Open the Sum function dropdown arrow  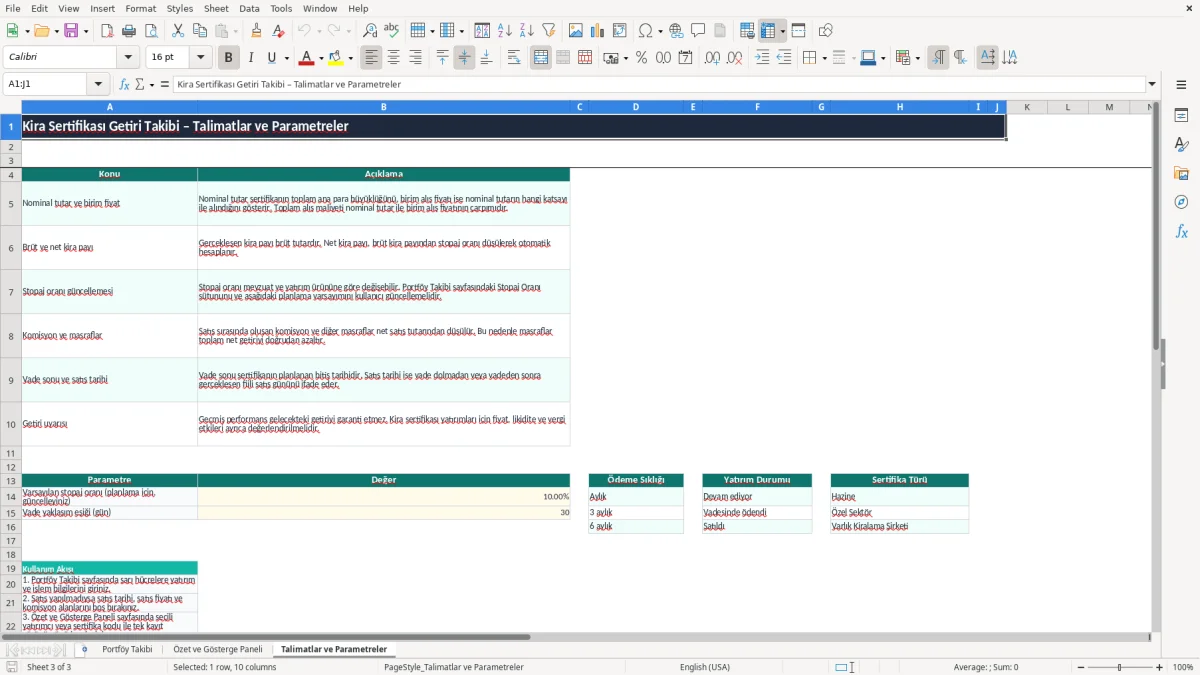pos(152,84)
